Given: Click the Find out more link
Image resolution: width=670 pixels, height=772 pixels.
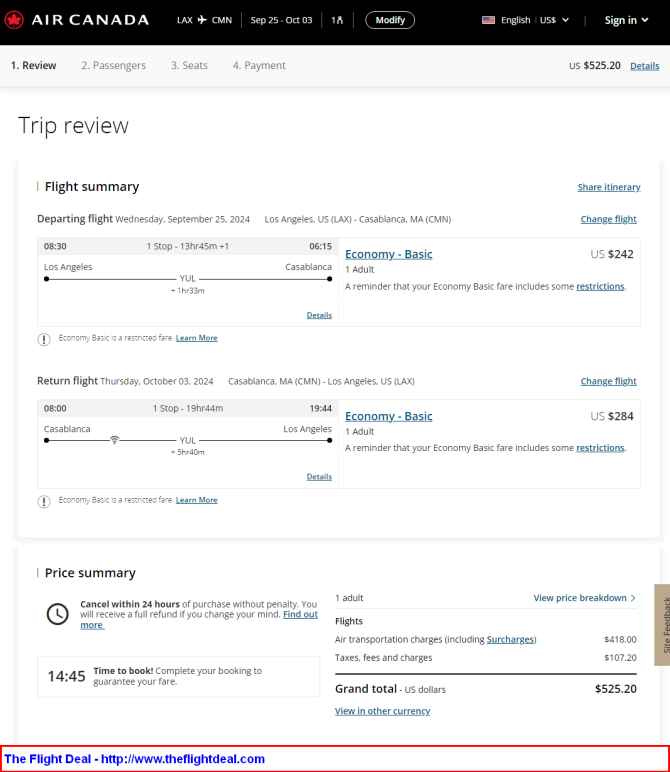Looking at the screenshot, I should point(300,614).
